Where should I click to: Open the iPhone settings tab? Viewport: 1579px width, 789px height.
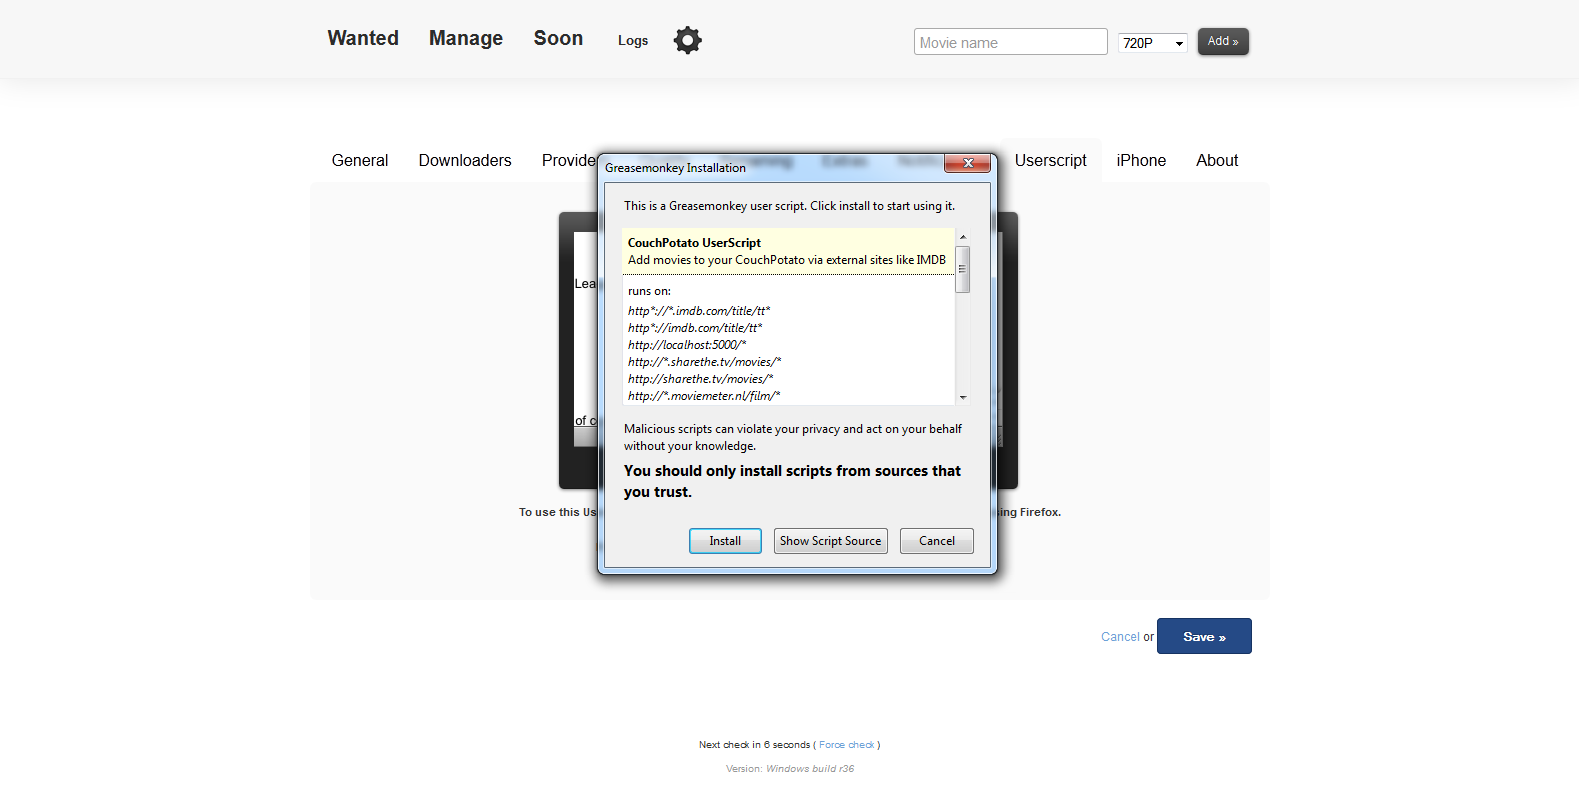pos(1141,160)
